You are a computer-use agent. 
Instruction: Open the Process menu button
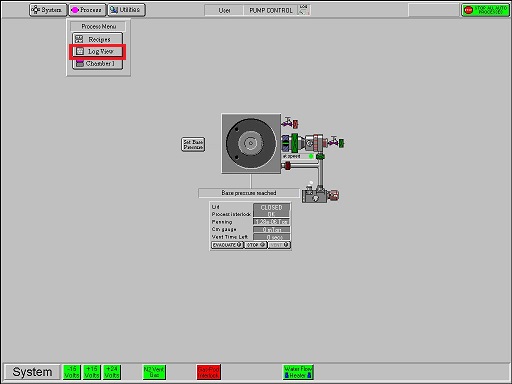pyautogui.click(x=87, y=10)
